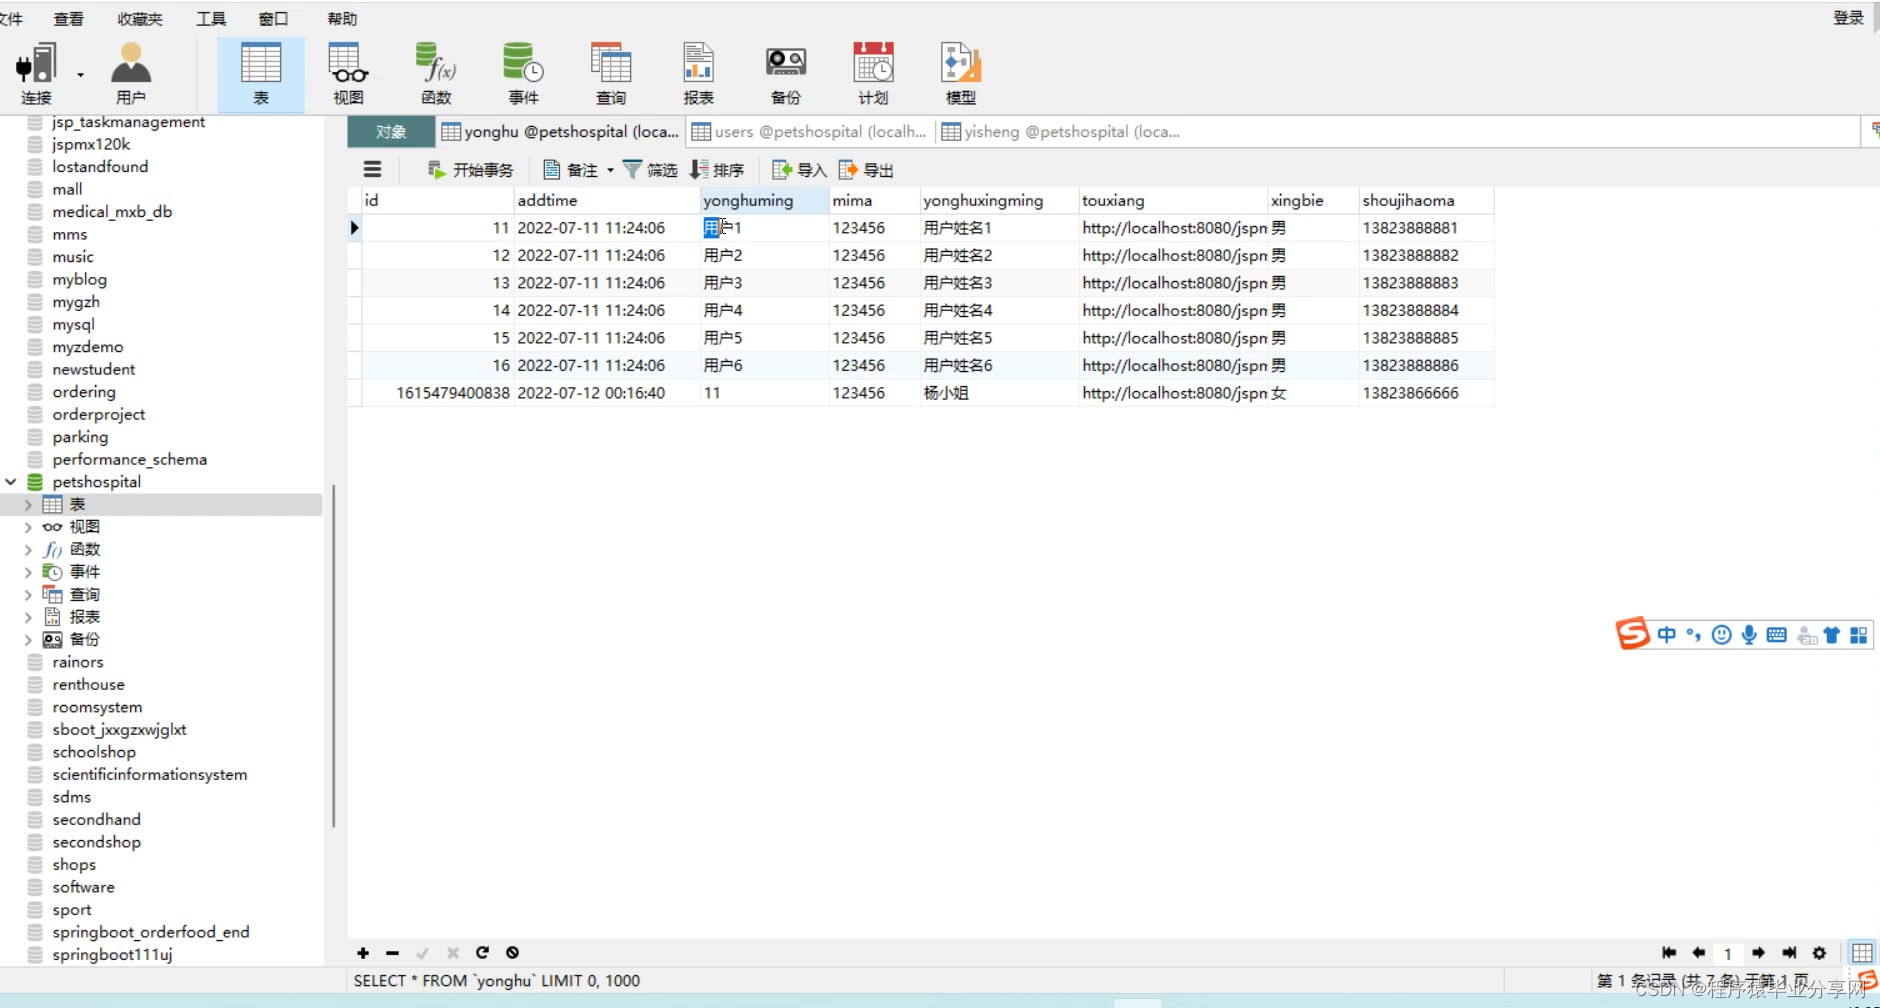Switch to the users @petshospital tab

[x=809, y=132]
